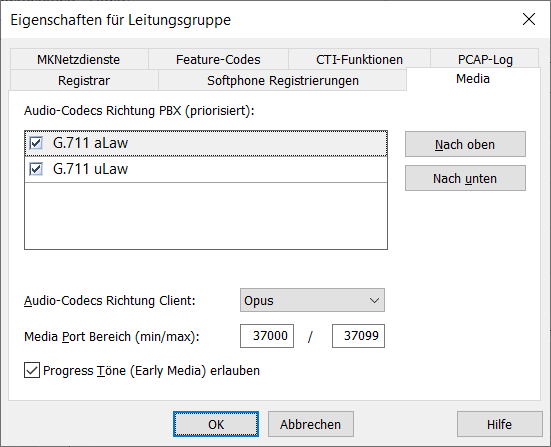Click the Nach unten button
Viewport: 551px width, 447px height.
click(x=465, y=178)
